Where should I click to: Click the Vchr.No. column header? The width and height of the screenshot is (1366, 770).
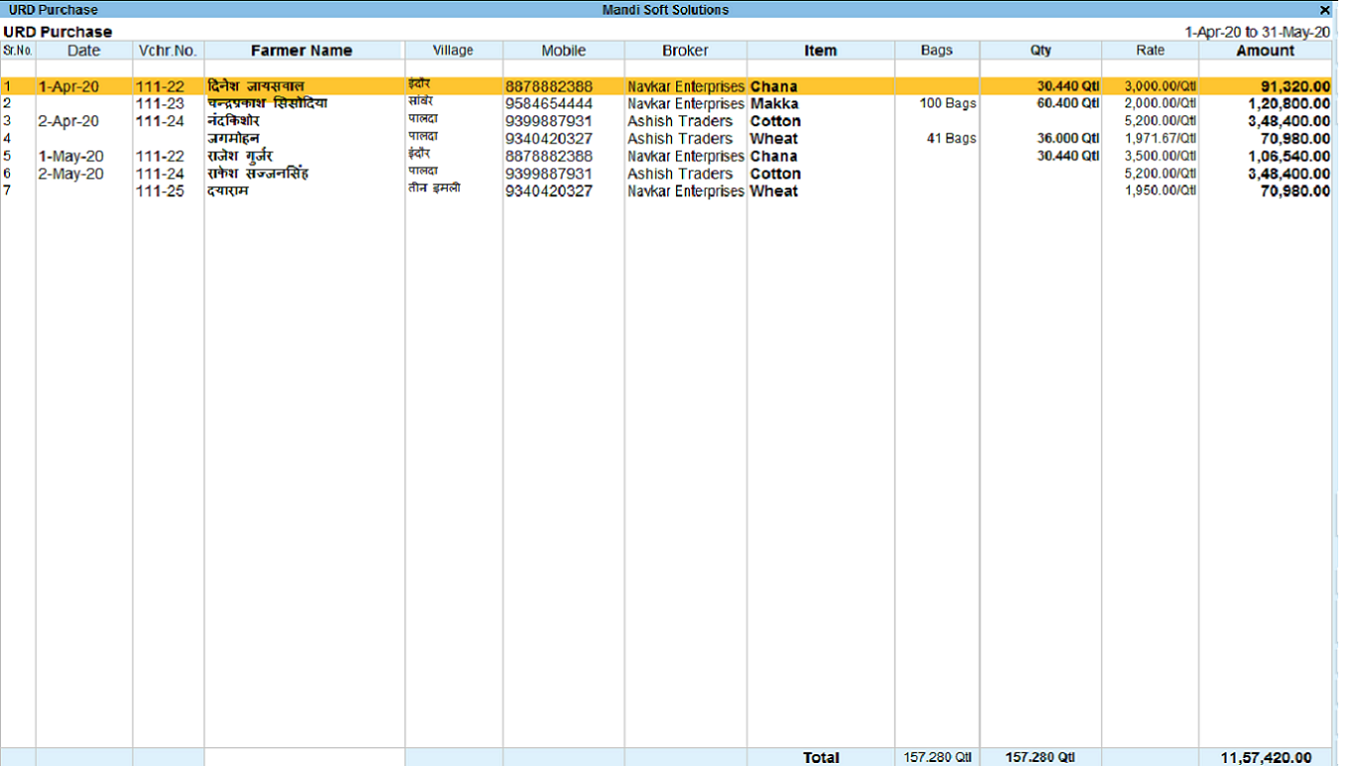(168, 50)
